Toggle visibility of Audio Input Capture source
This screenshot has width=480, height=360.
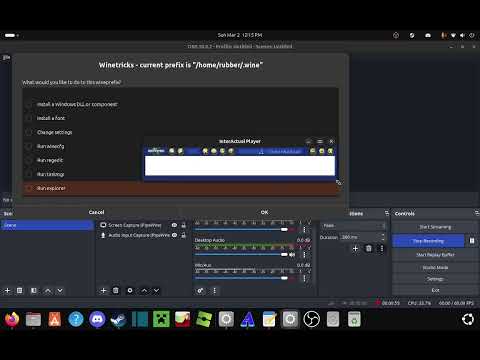tap(174, 235)
